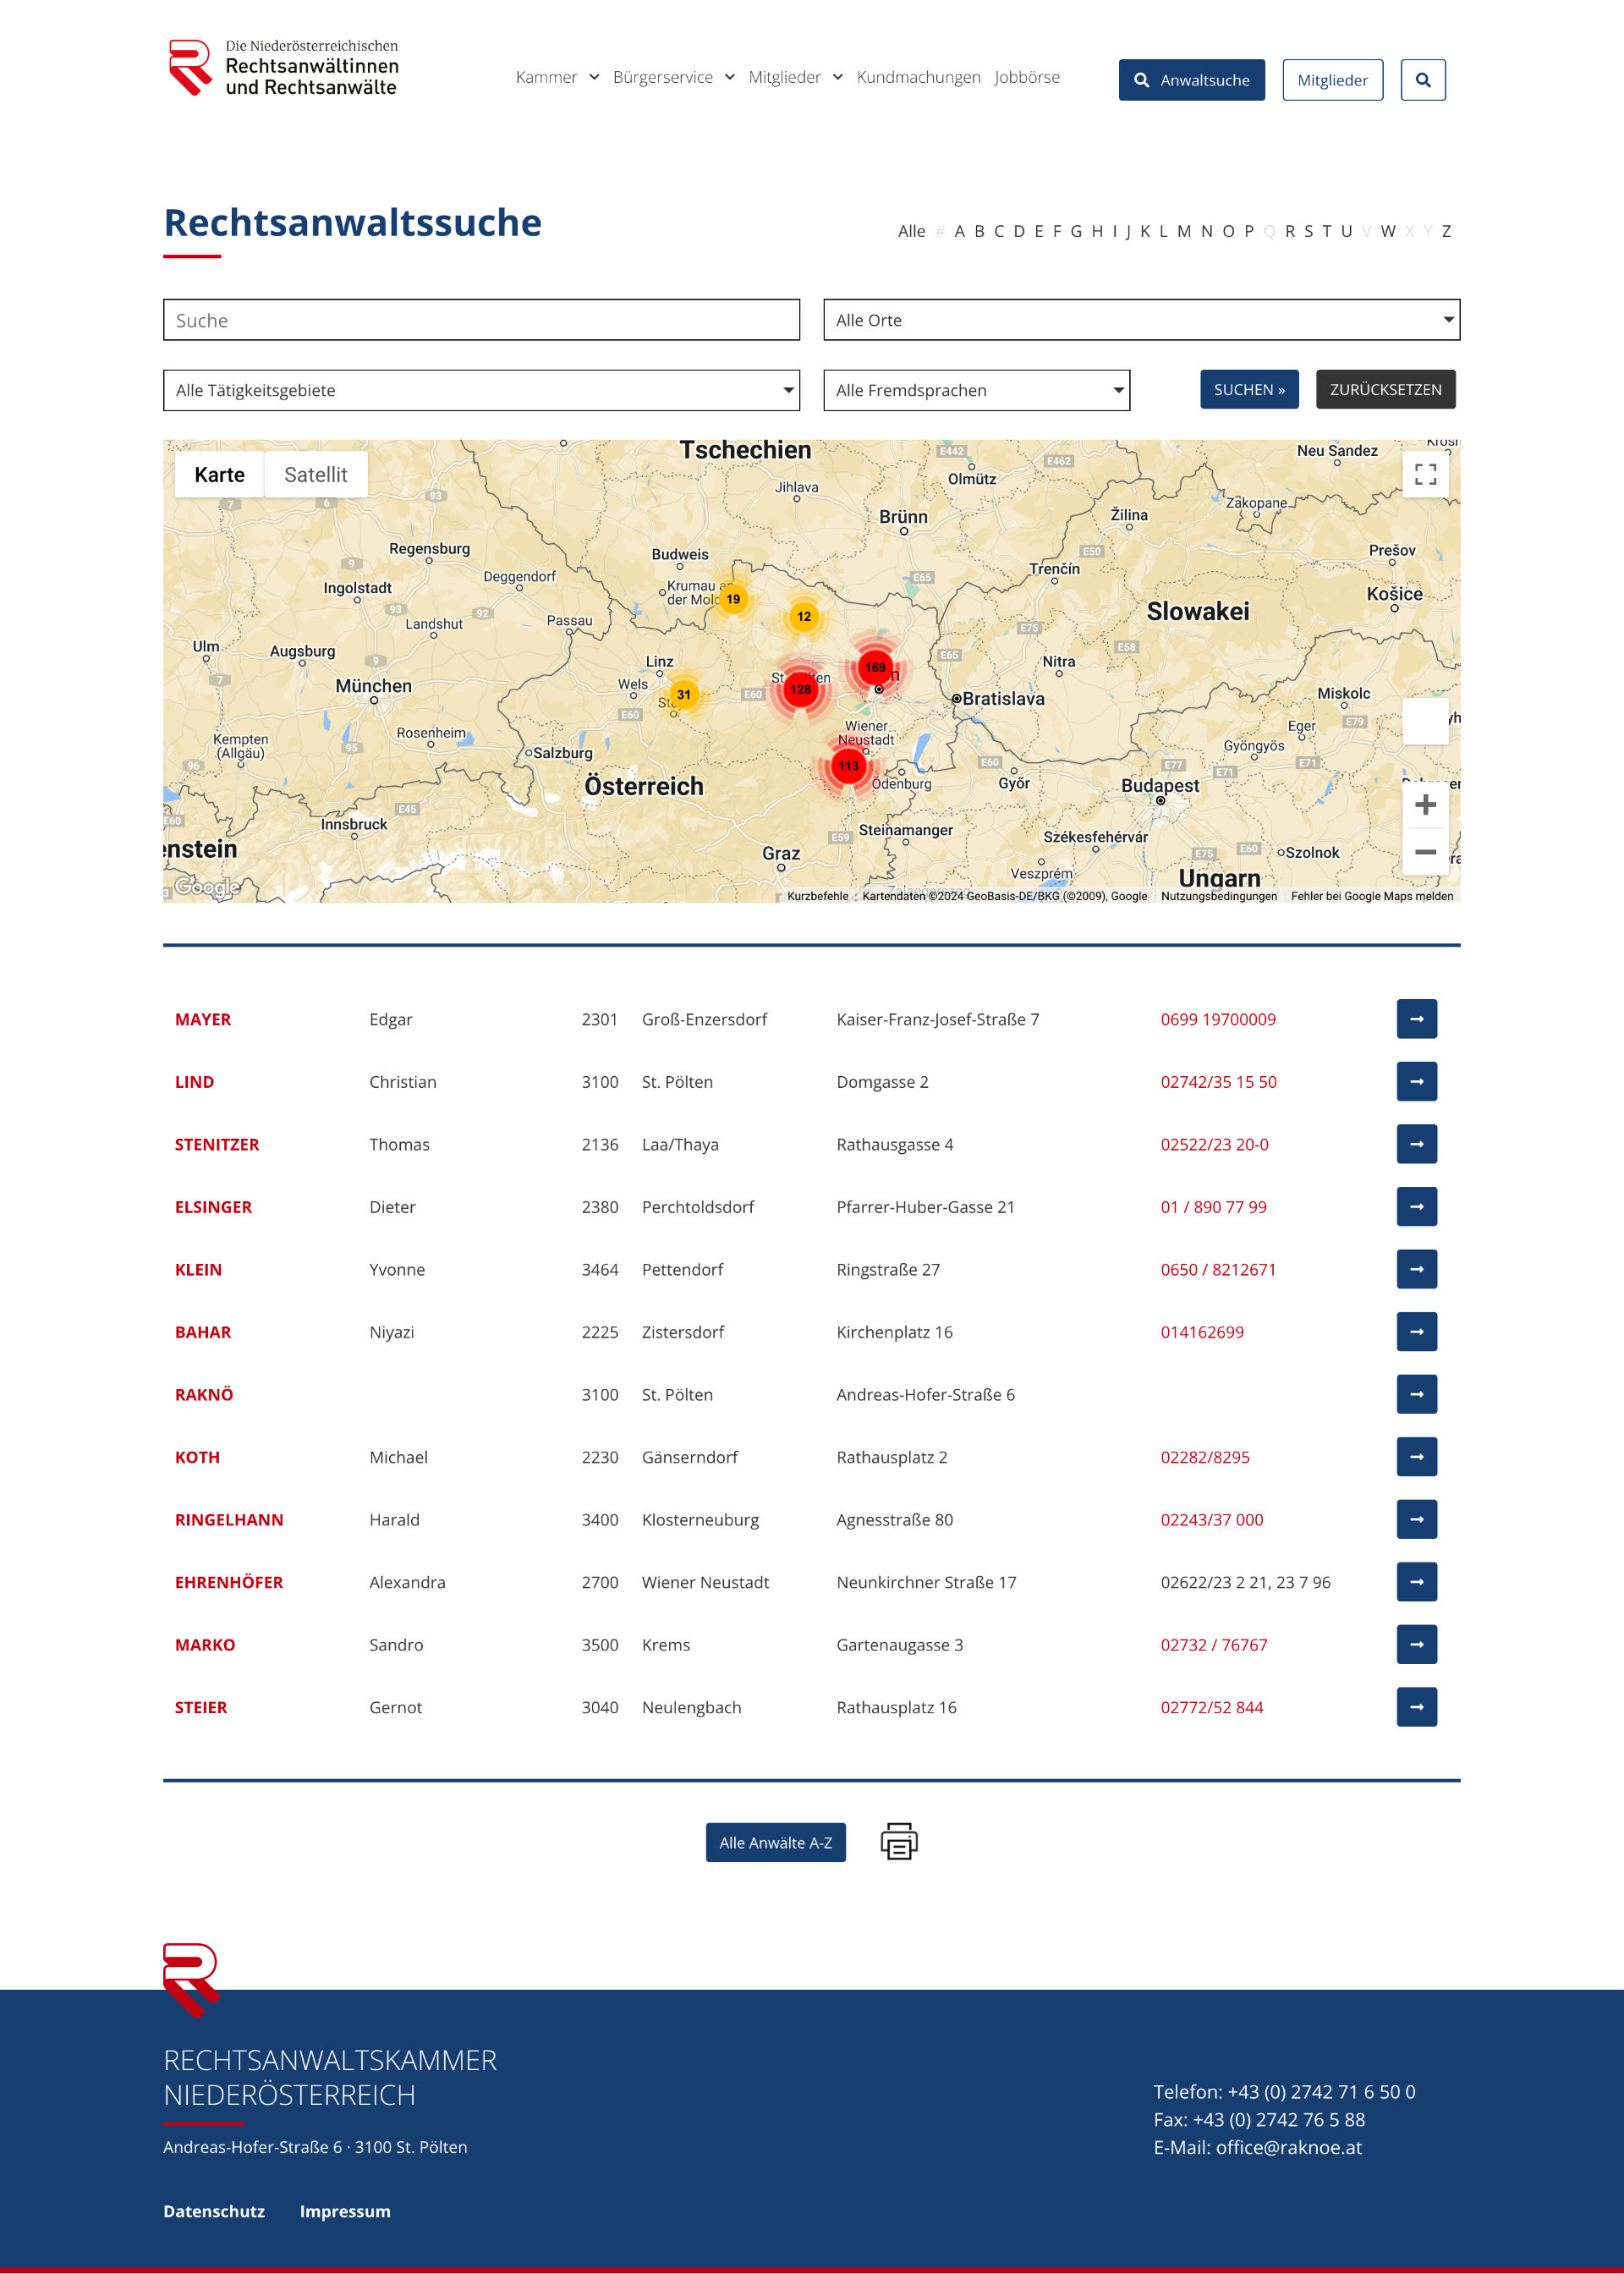Open Kundmachungen in navigation
Image resolution: width=1624 pixels, height=2274 pixels.
(918, 77)
